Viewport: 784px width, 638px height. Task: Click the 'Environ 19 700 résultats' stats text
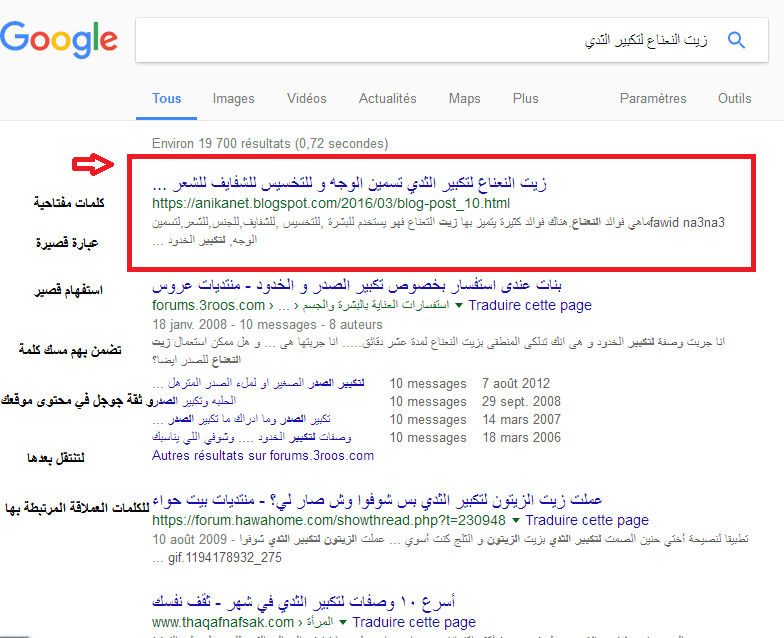pyautogui.click(x=270, y=144)
